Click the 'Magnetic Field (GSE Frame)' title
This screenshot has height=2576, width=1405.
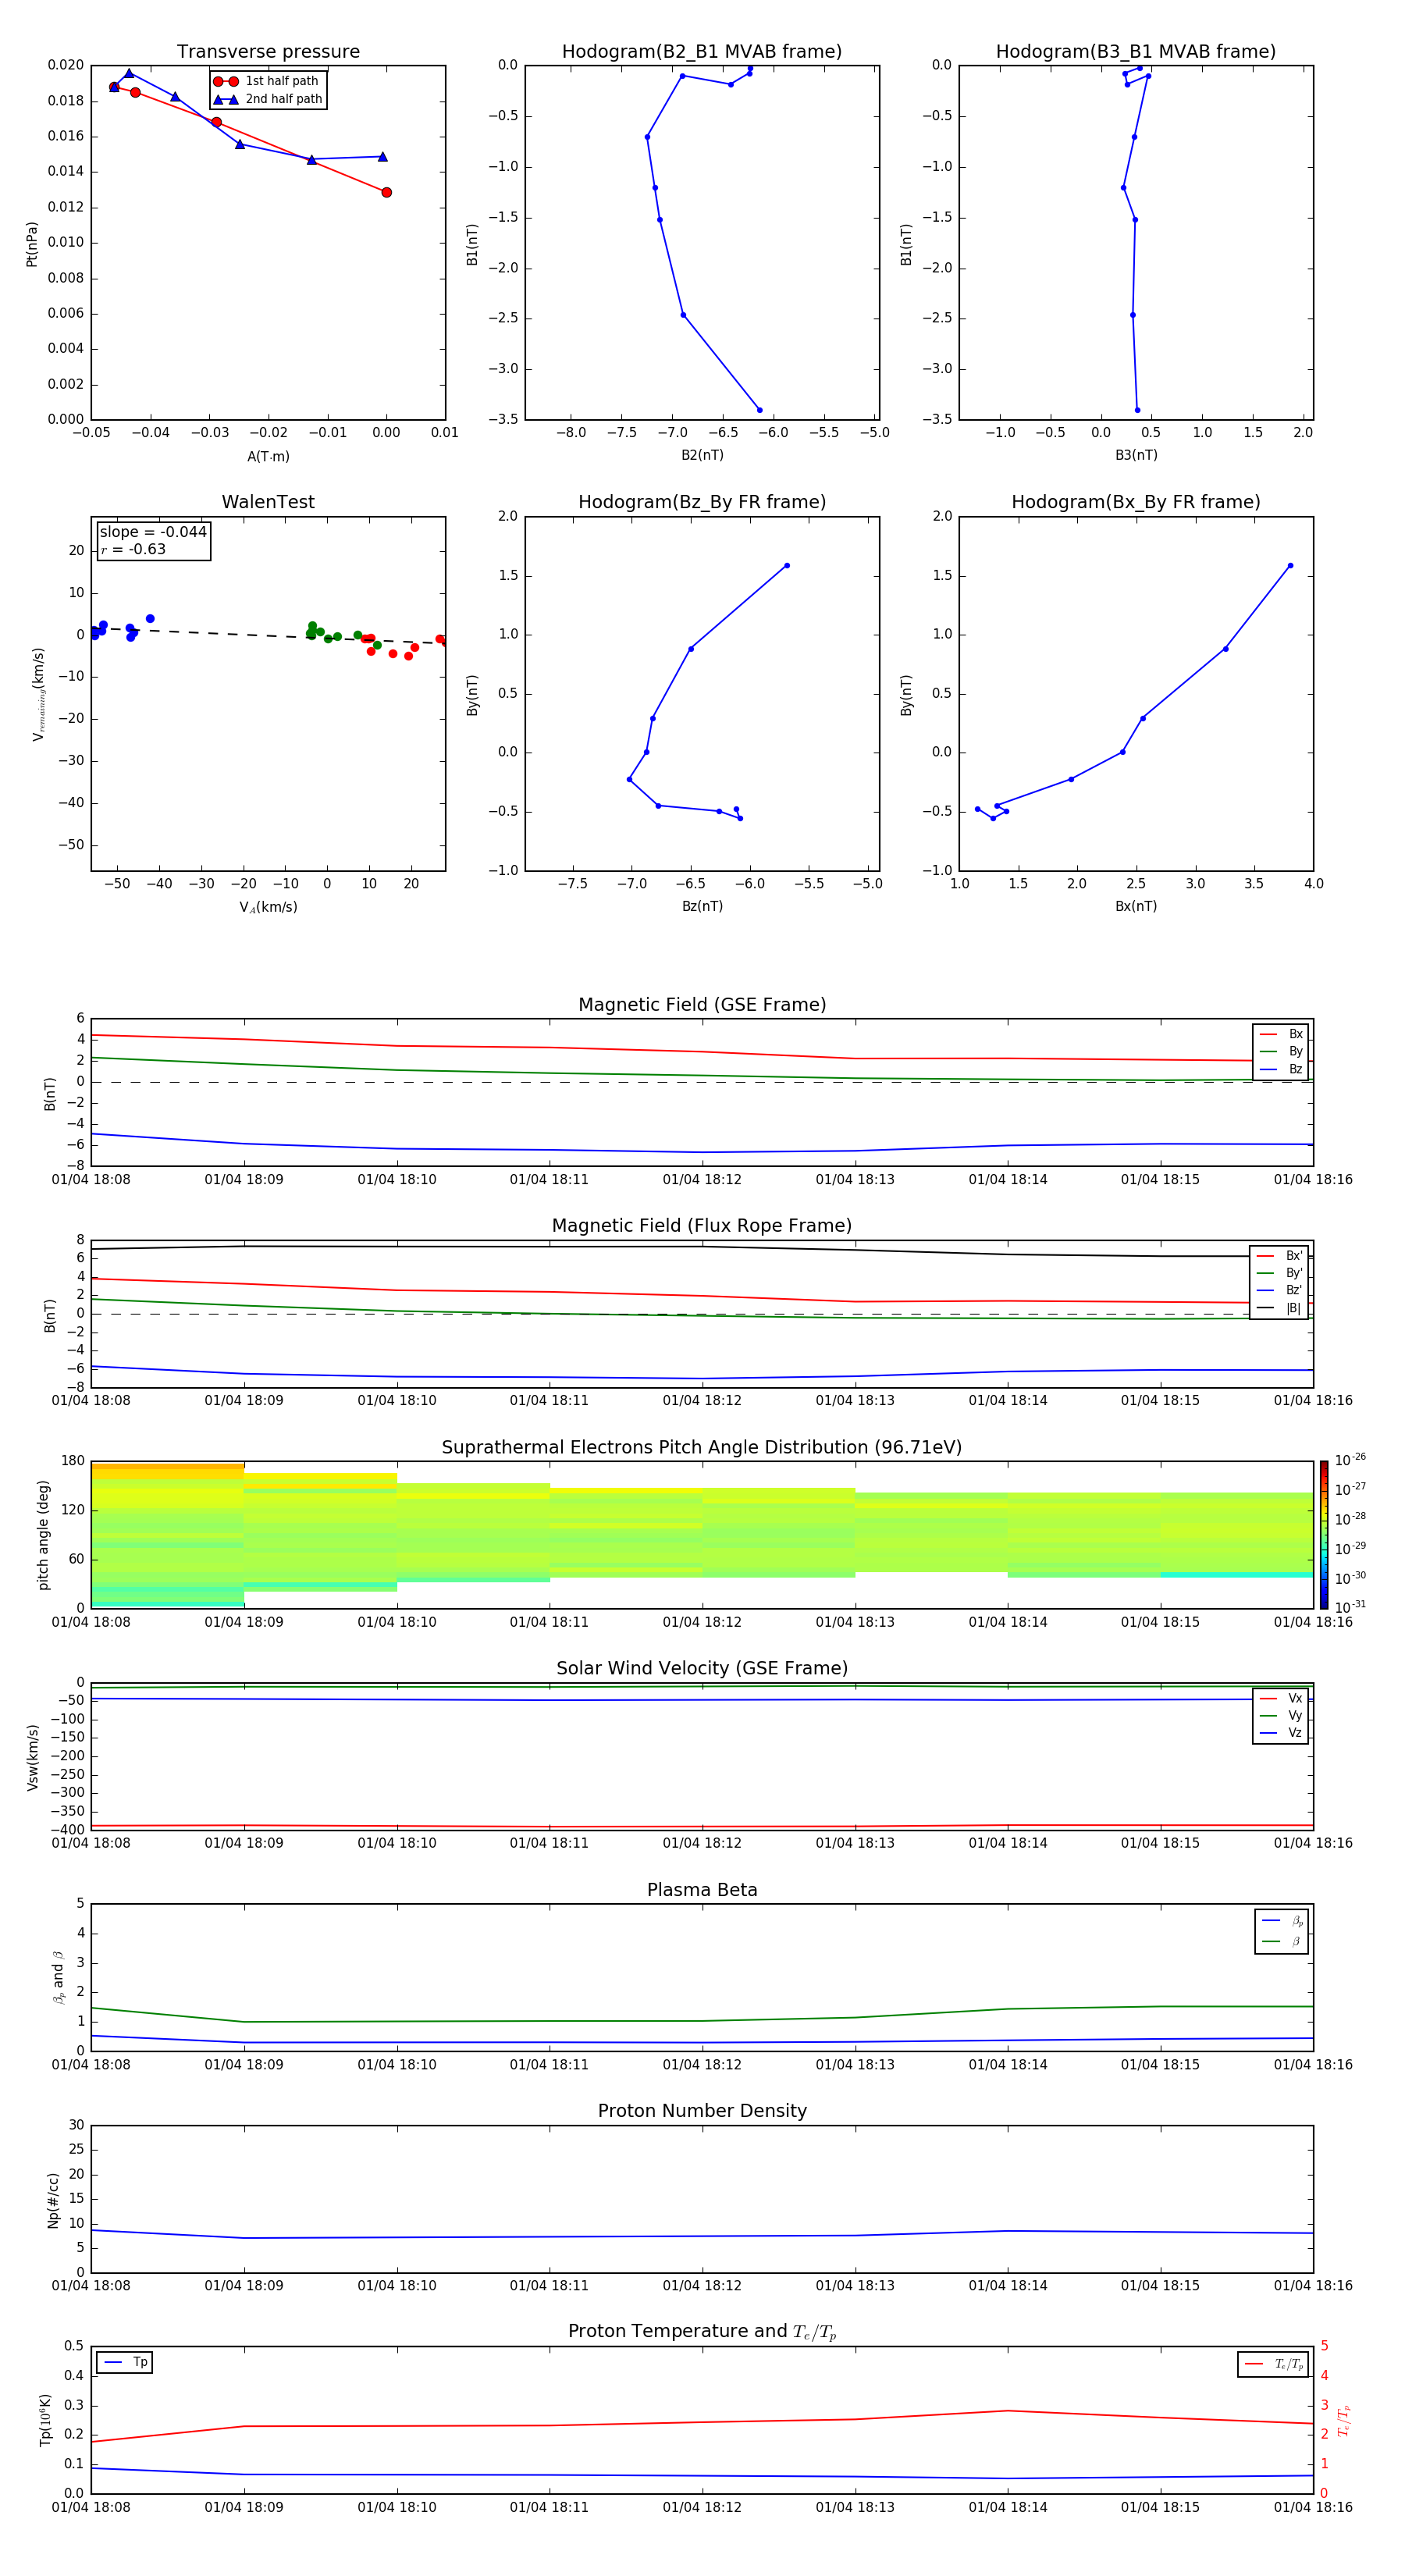pyautogui.click(x=702, y=1005)
